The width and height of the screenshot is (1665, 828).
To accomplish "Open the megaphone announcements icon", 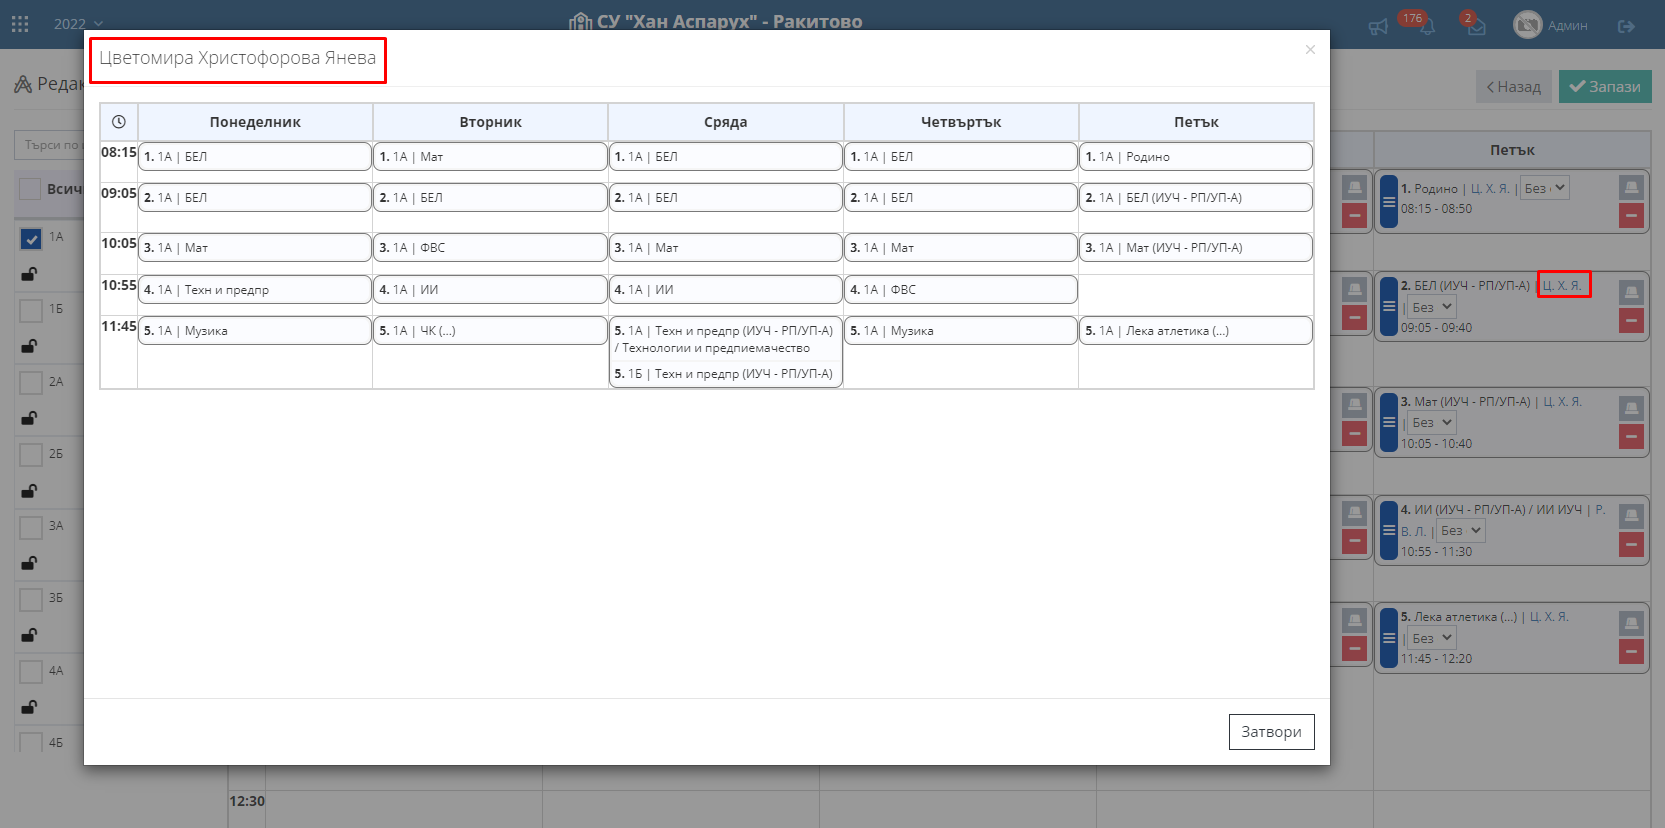I will pyautogui.click(x=1379, y=27).
